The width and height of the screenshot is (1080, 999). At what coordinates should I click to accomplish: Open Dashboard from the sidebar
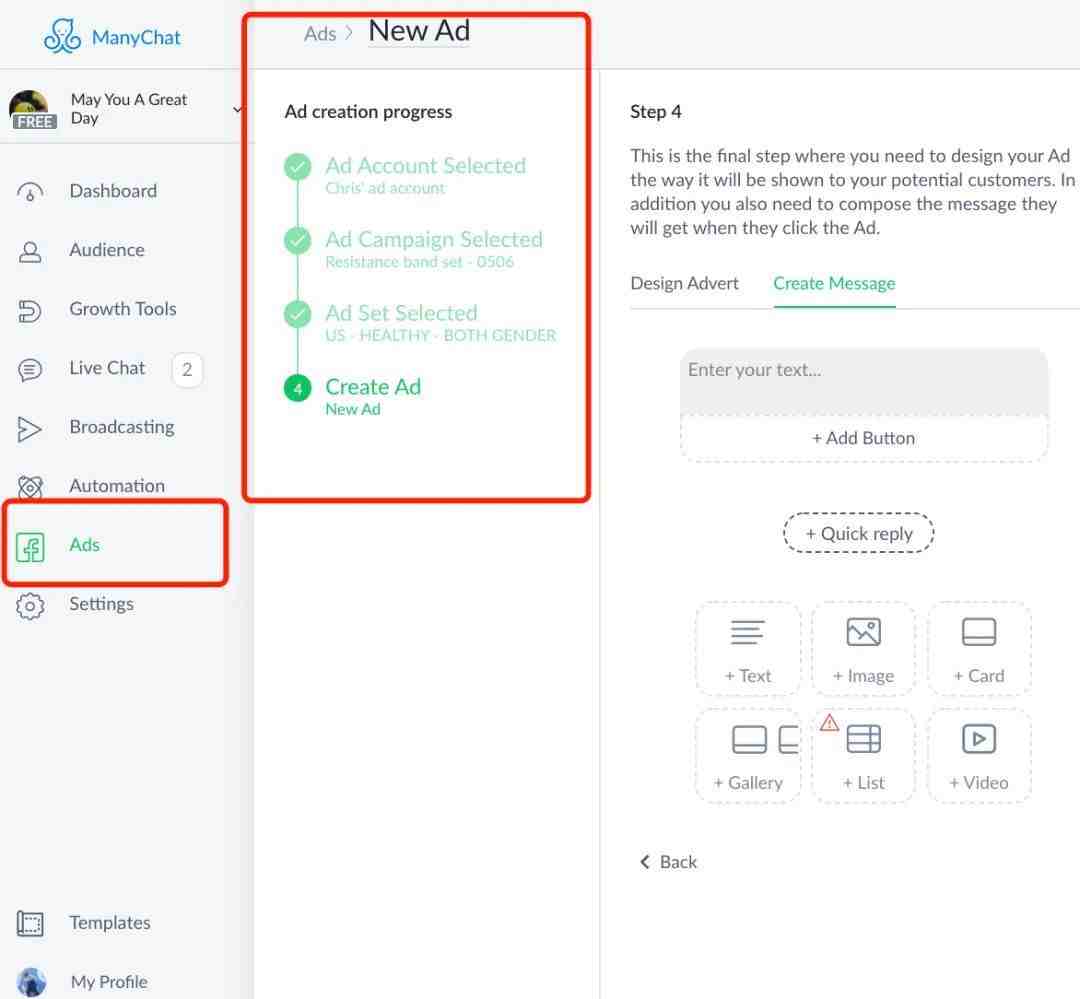(x=113, y=191)
